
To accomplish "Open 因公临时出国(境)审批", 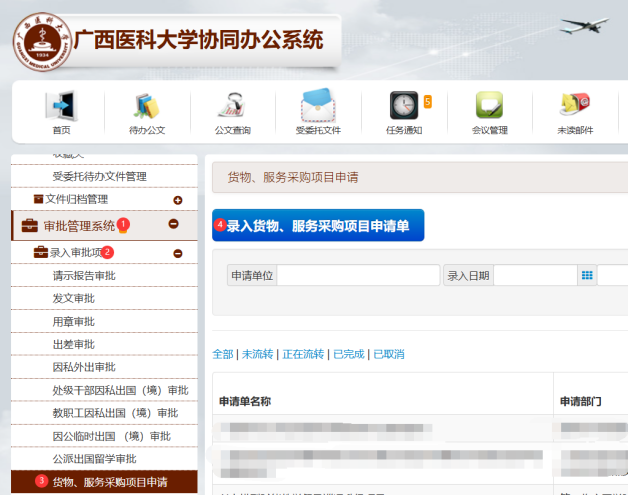I will coord(112,436).
